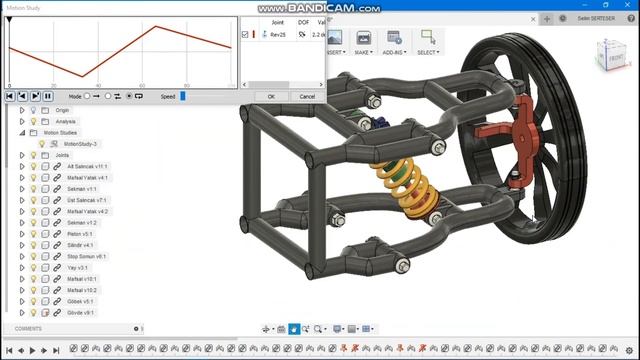Click the Motion Study play reverse button
Image resolution: width=640 pixels, height=360 pixels.
tap(22, 96)
